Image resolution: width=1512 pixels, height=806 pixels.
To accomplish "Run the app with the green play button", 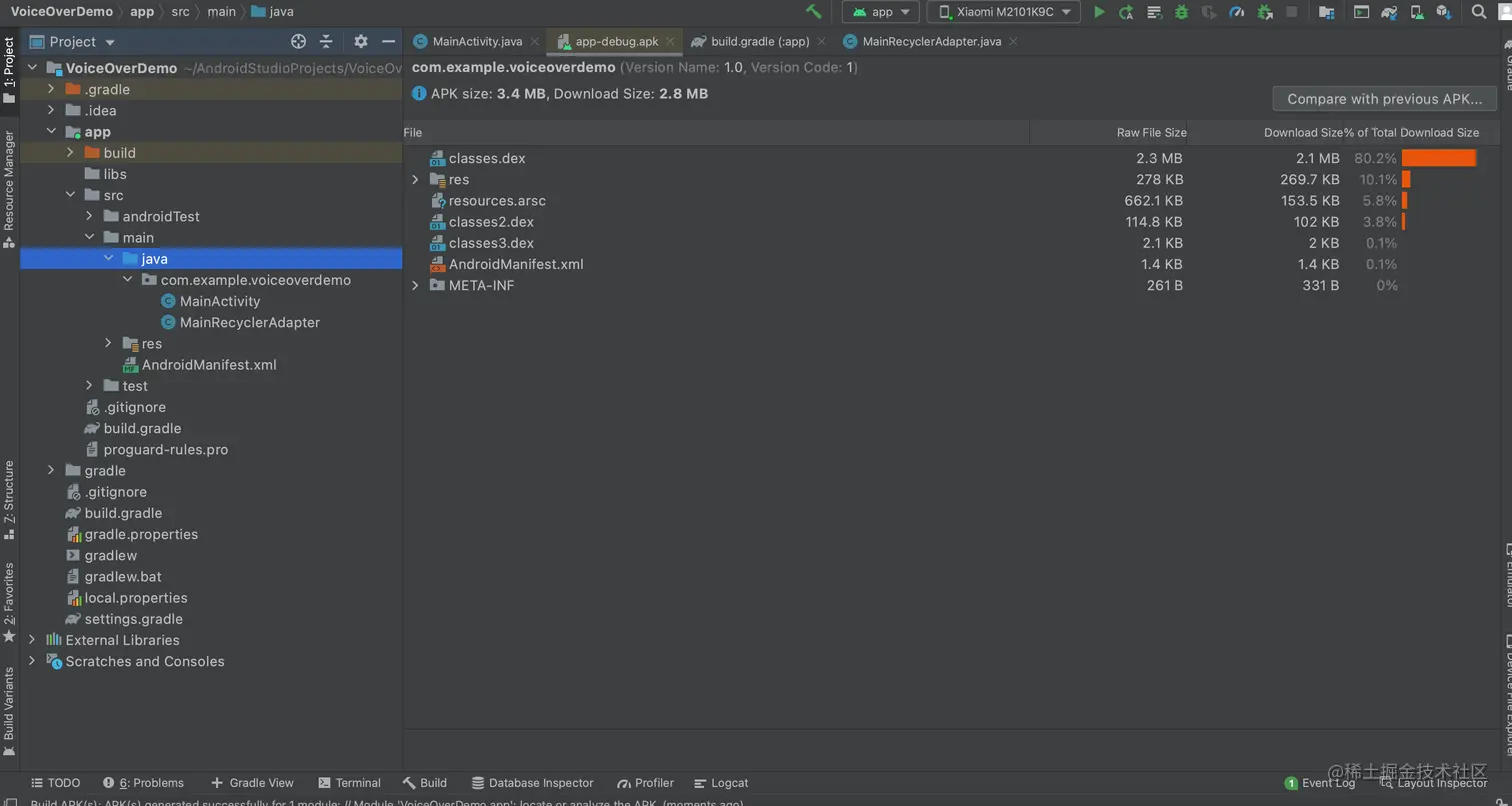I will [x=1099, y=12].
